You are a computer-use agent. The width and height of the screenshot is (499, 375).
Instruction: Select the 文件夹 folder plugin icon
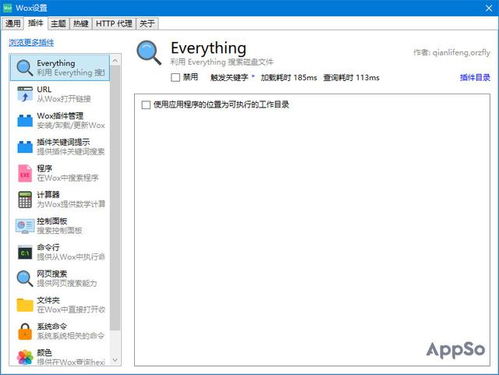[x=25, y=305]
